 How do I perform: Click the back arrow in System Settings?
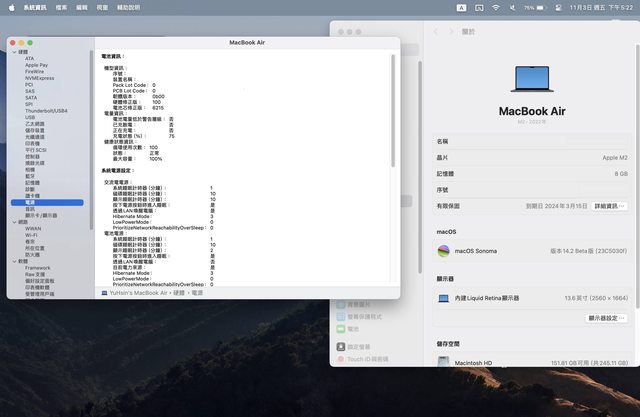click(x=436, y=32)
